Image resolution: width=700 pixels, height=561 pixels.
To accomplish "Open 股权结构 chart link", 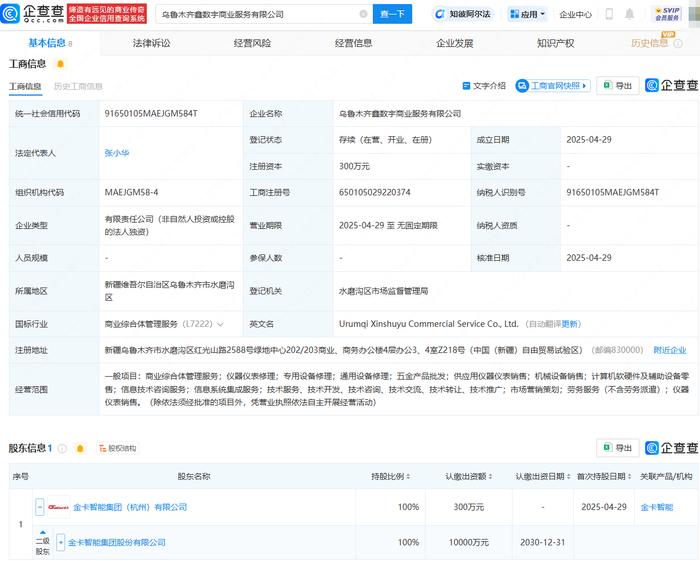I will pyautogui.click(x=117, y=449).
